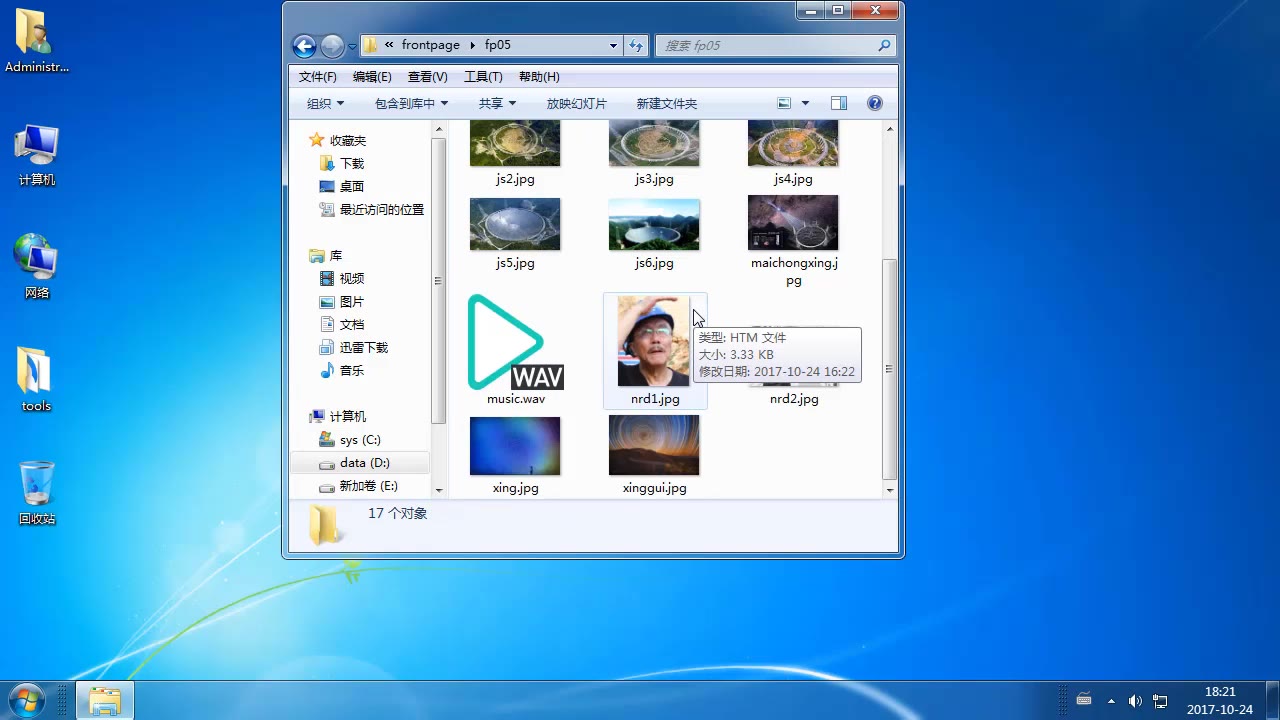Open Help via the question mark icon
1280x720 pixels.
click(874, 102)
